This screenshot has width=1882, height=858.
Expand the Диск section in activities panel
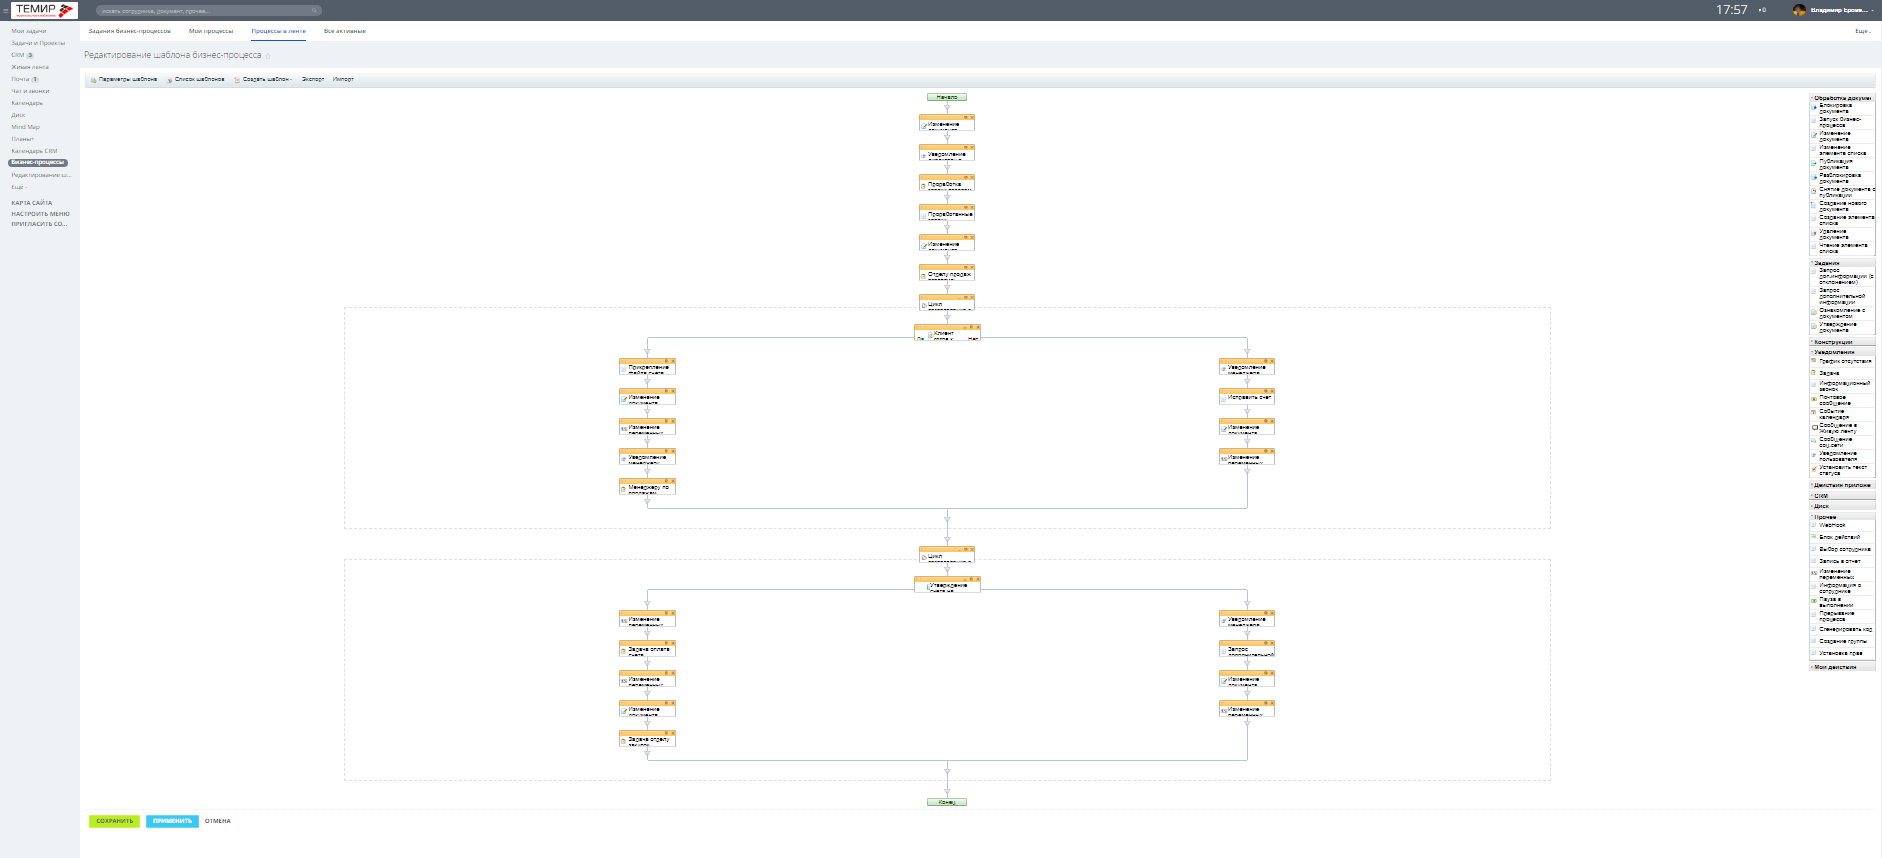(1842, 506)
